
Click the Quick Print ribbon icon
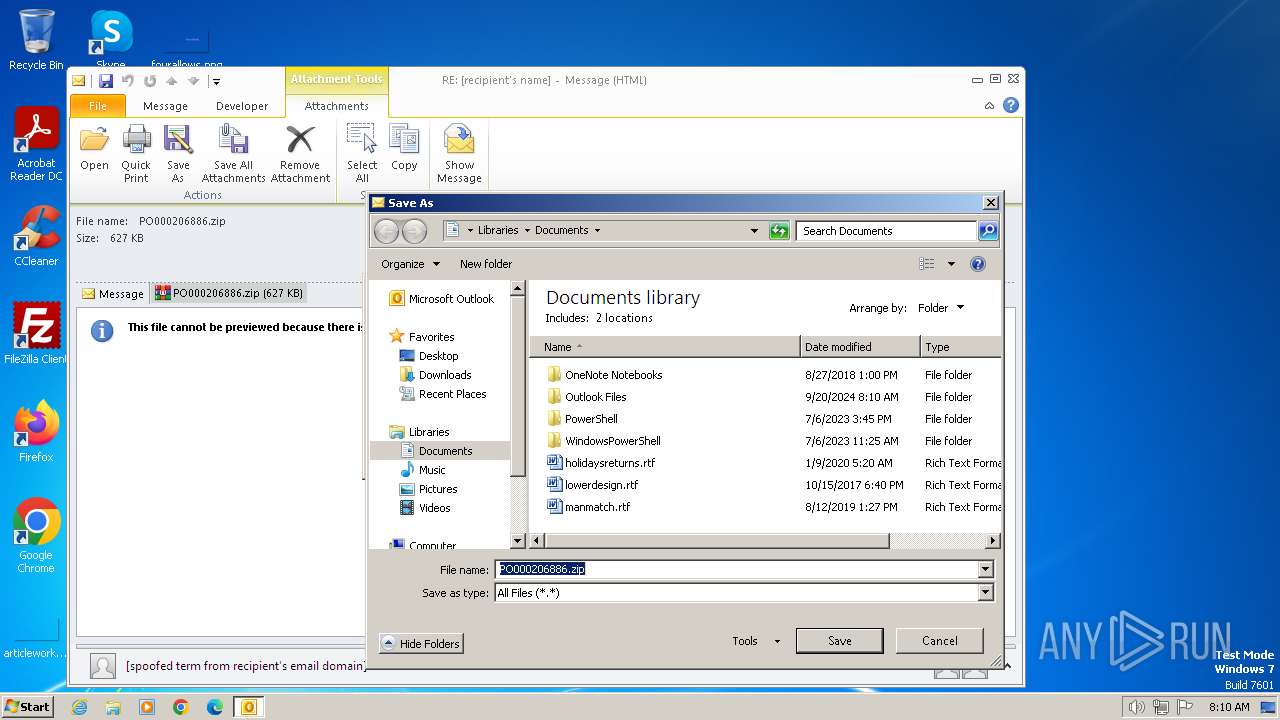click(x=136, y=153)
